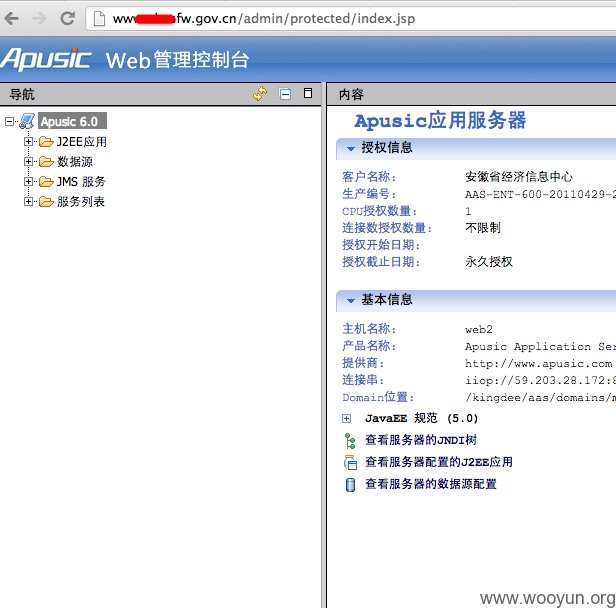Click the customer name 安徽省经济信息中心
616x608 pixels.
(519, 177)
